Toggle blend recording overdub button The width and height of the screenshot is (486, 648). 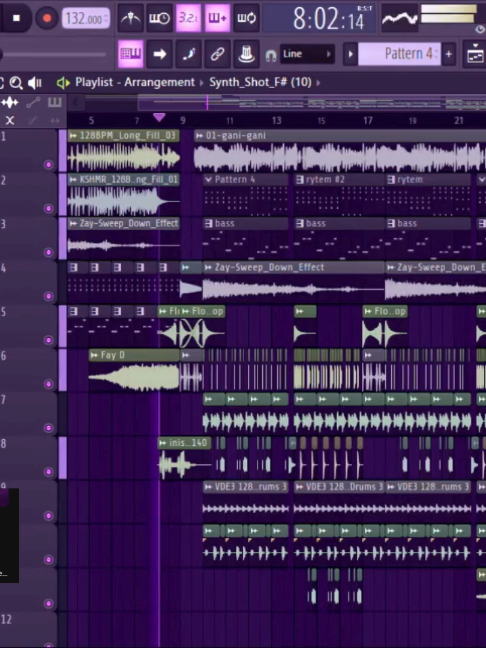click(217, 18)
